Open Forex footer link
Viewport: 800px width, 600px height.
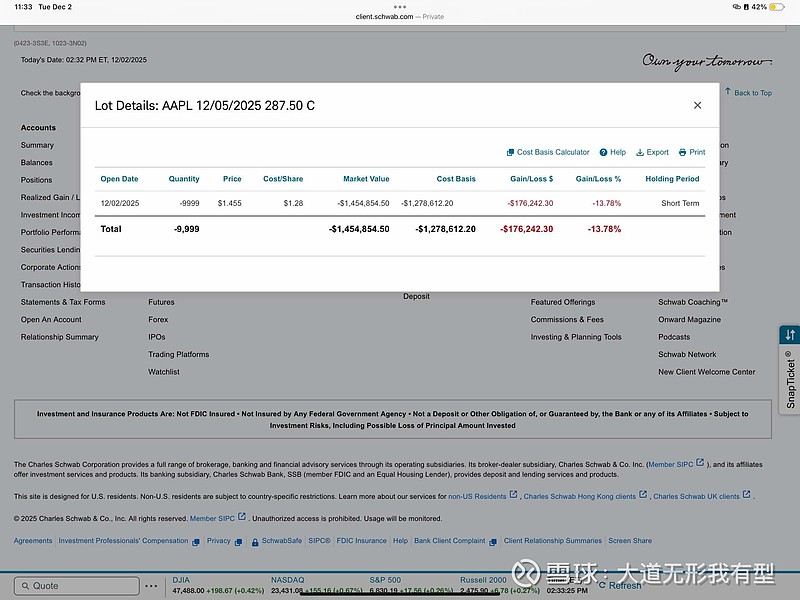pyautogui.click(x=158, y=319)
